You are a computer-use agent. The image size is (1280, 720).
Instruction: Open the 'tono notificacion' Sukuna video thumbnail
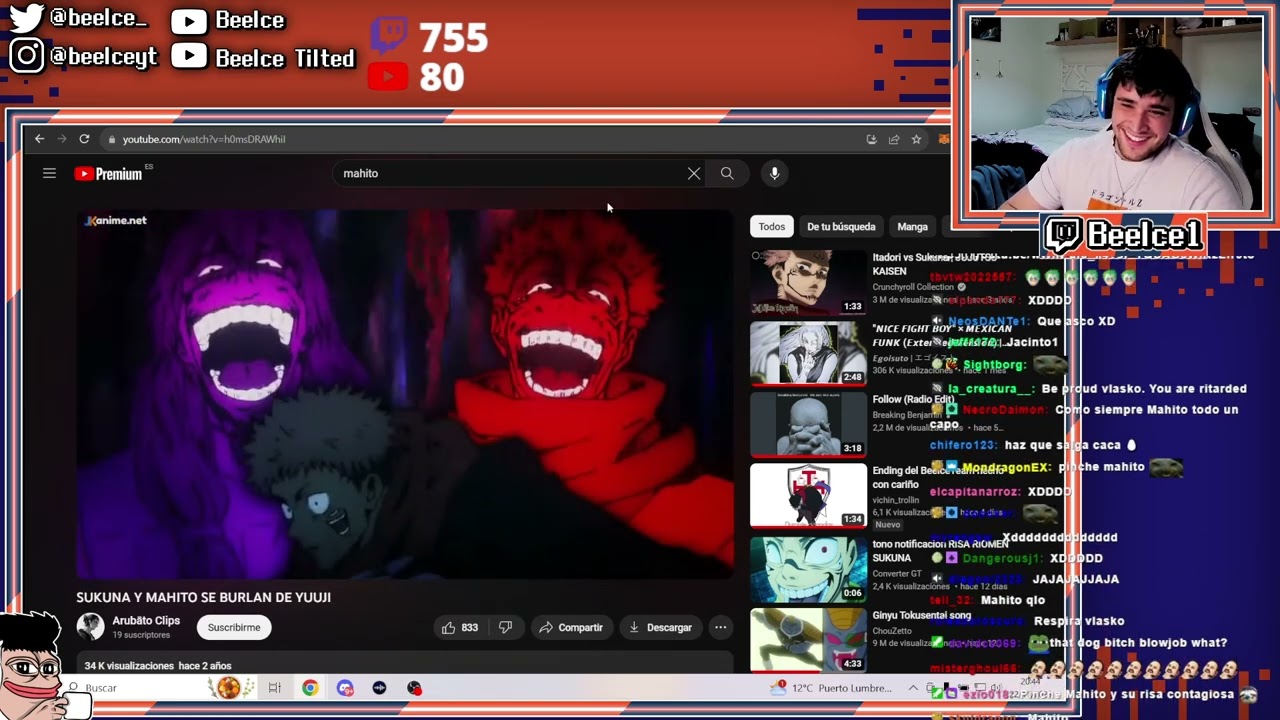click(x=808, y=569)
